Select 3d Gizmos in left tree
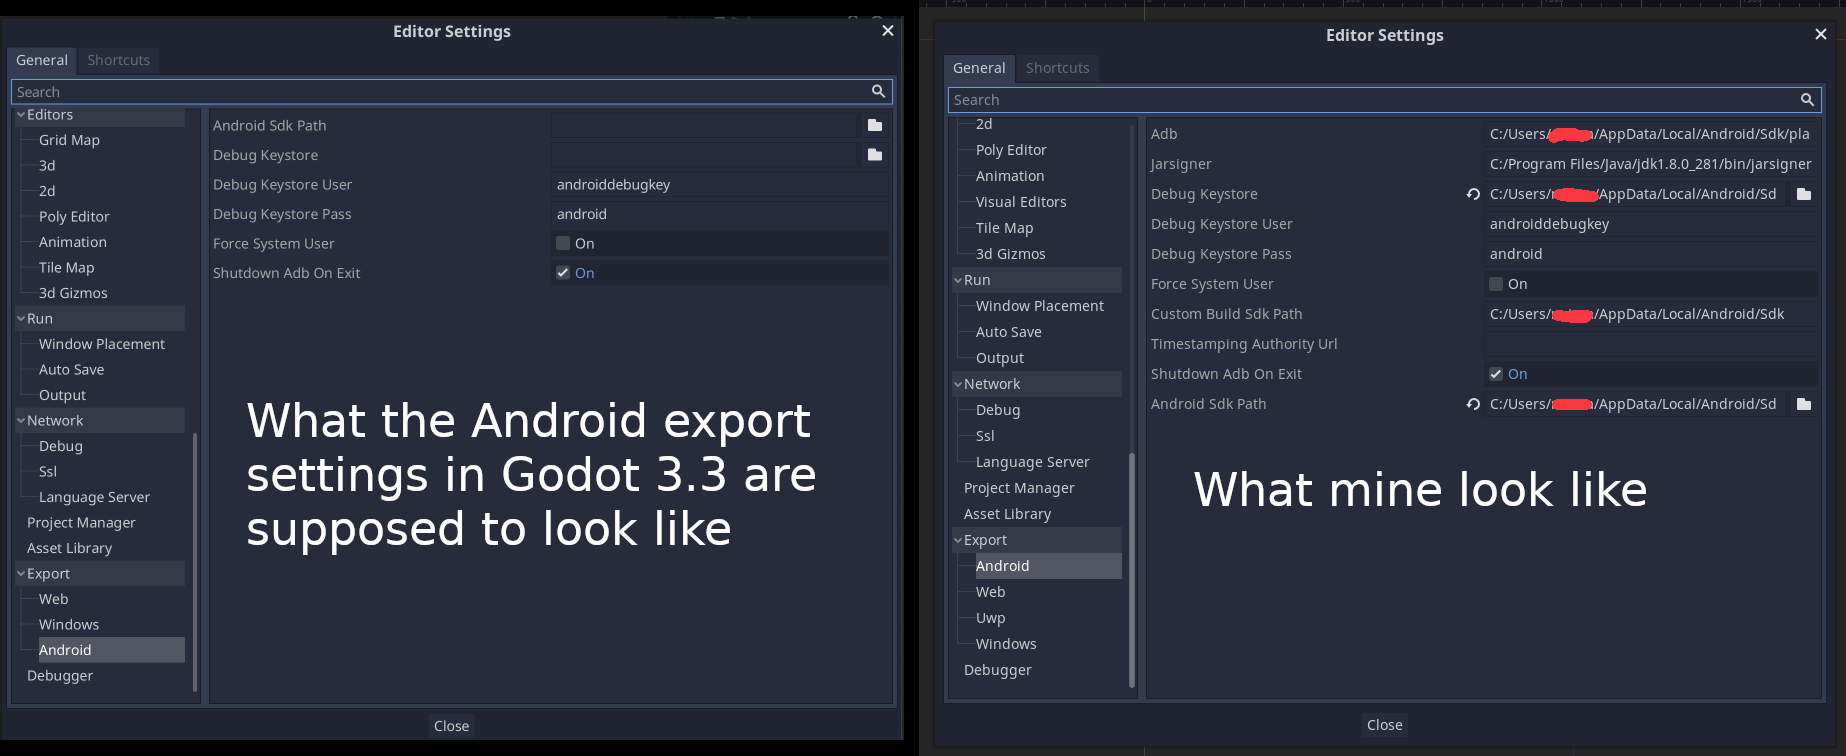The width and height of the screenshot is (1846, 756). (73, 293)
